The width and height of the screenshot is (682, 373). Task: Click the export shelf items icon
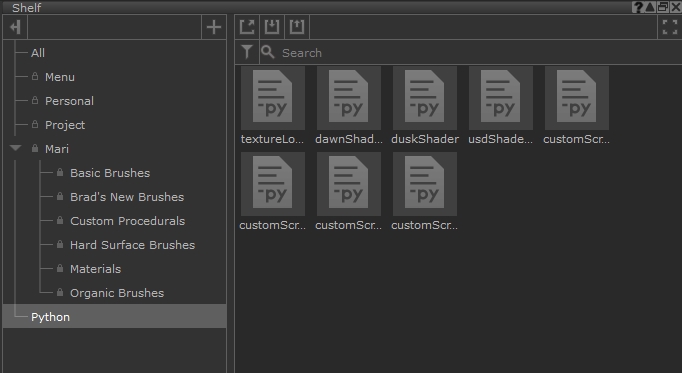point(297,27)
